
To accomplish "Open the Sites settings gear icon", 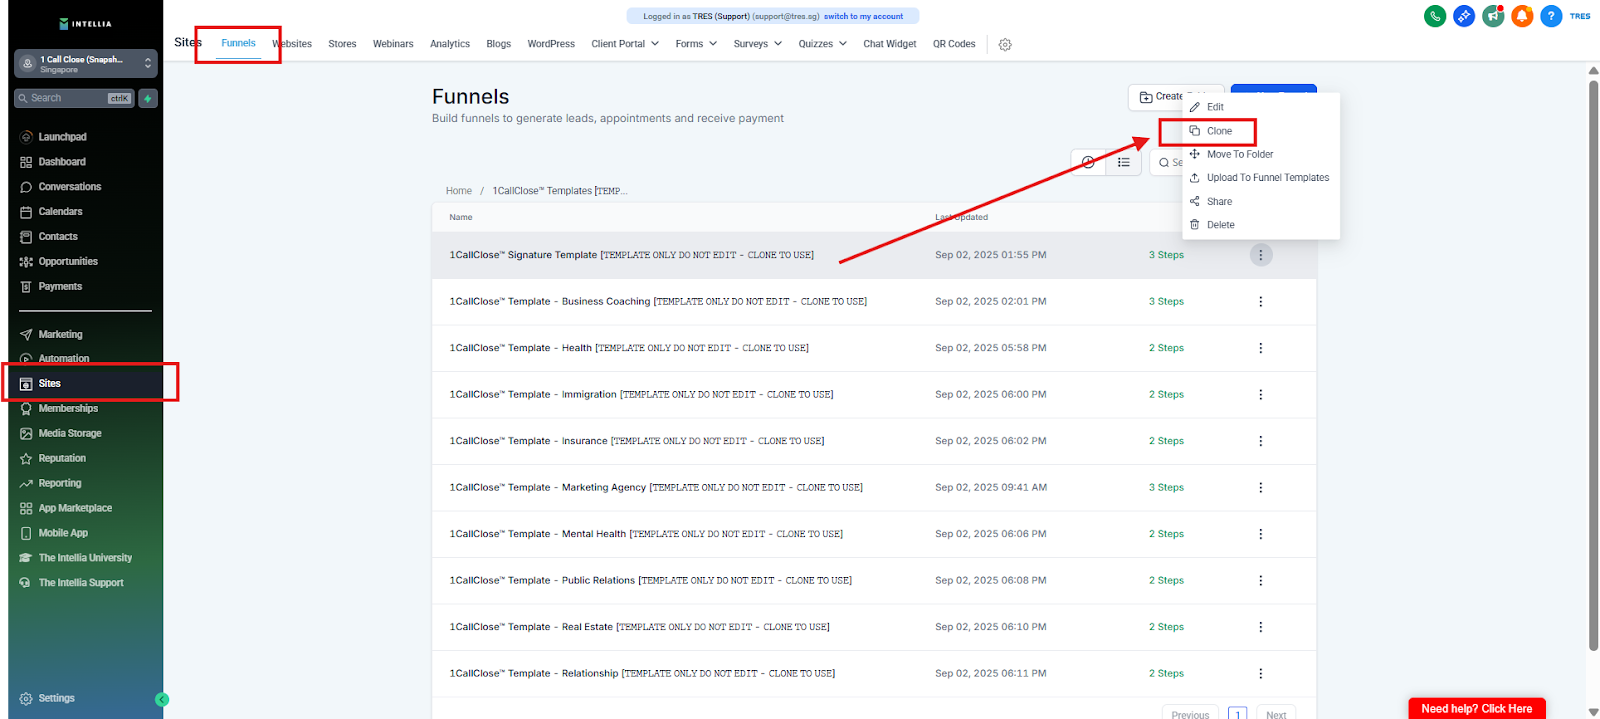I will pyautogui.click(x=1005, y=44).
